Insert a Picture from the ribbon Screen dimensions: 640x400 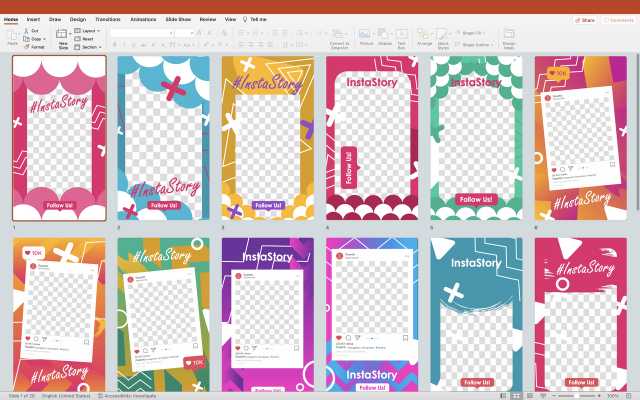(366, 35)
